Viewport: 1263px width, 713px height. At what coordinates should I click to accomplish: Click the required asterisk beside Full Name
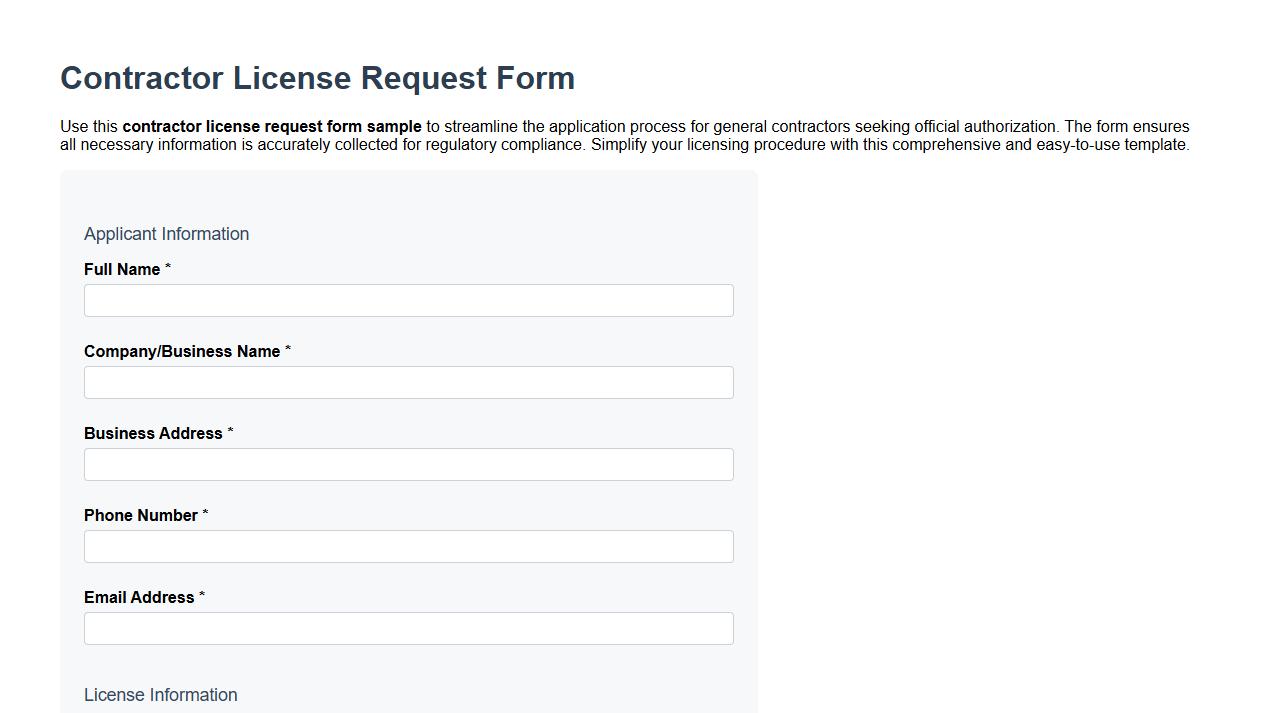pyautogui.click(x=167, y=266)
